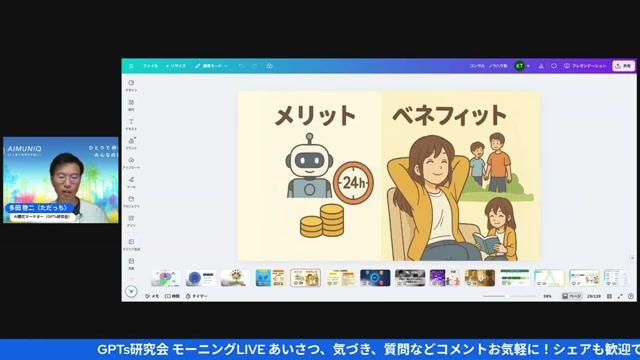640x360 pixels.
Task: Click the presenter webcam video overlay
Action: point(61,180)
